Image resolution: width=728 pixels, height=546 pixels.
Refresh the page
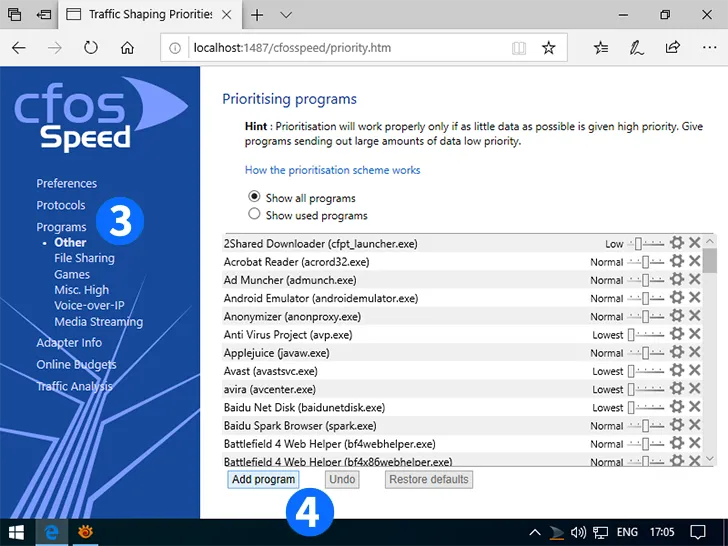pyautogui.click(x=91, y=47)
